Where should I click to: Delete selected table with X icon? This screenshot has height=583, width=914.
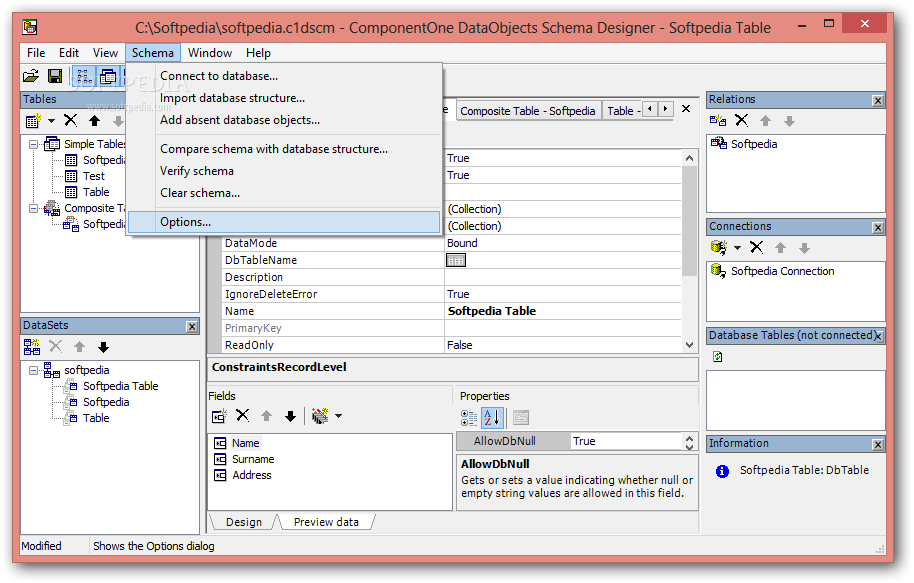point(71,121)
